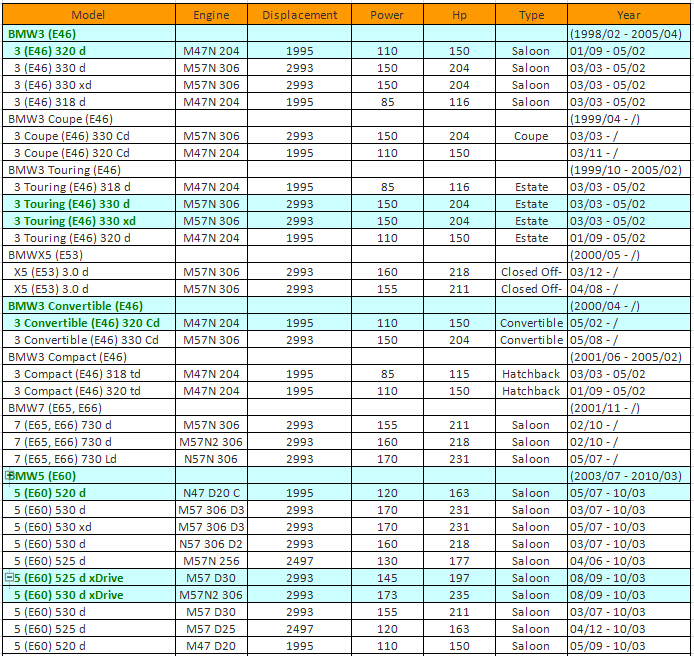
Task: Select the year cell (1998/02 - 2005/04)
Action: [x=629, y=34]
